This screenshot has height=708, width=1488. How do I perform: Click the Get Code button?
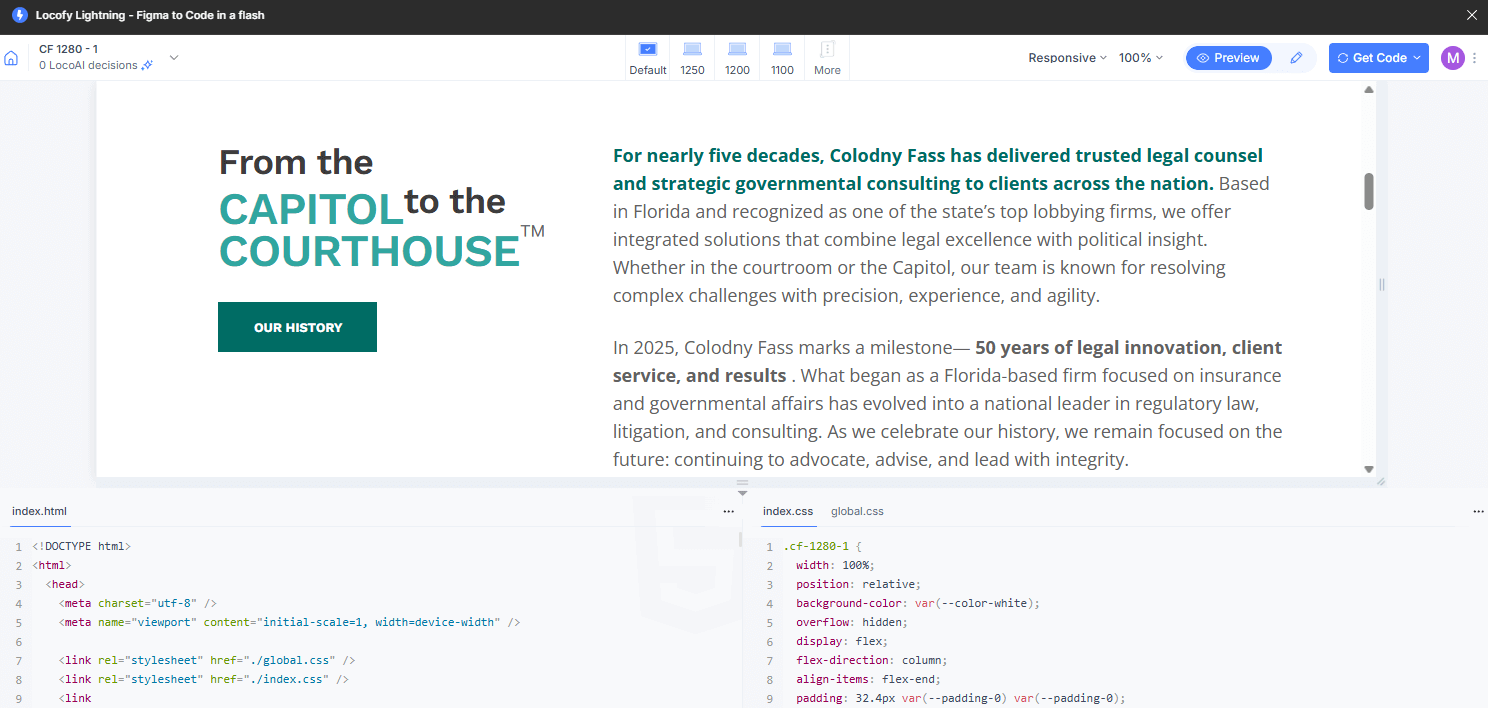(x=1378, y=58)
